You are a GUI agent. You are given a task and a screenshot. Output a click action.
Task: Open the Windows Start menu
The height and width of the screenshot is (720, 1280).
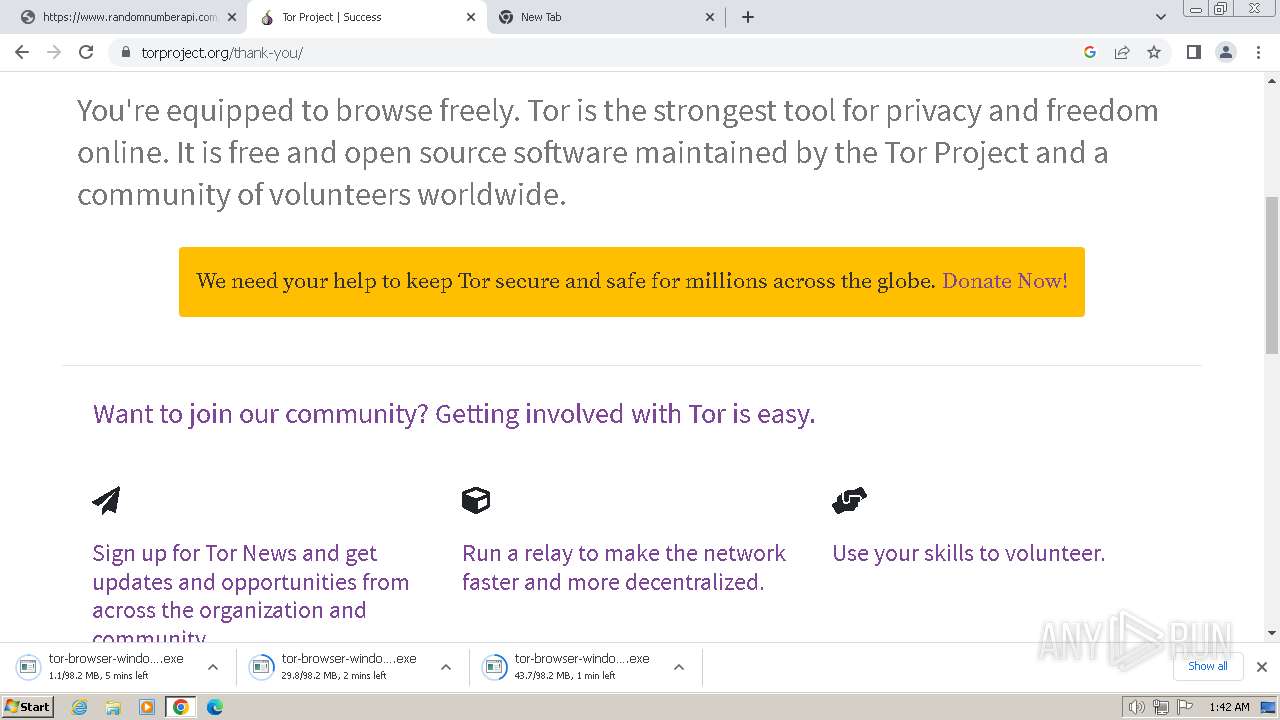point(27,706)
